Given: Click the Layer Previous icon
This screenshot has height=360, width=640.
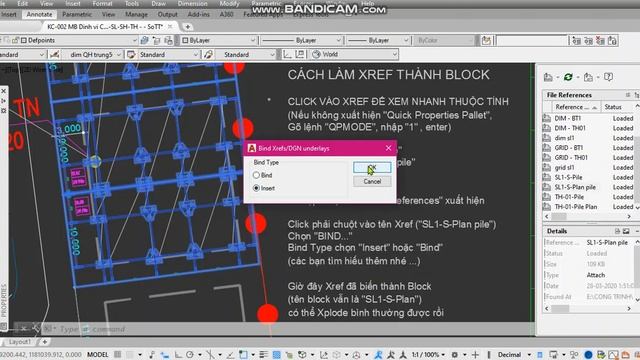Looking at the screenshot, I should (x=157, y=40).
